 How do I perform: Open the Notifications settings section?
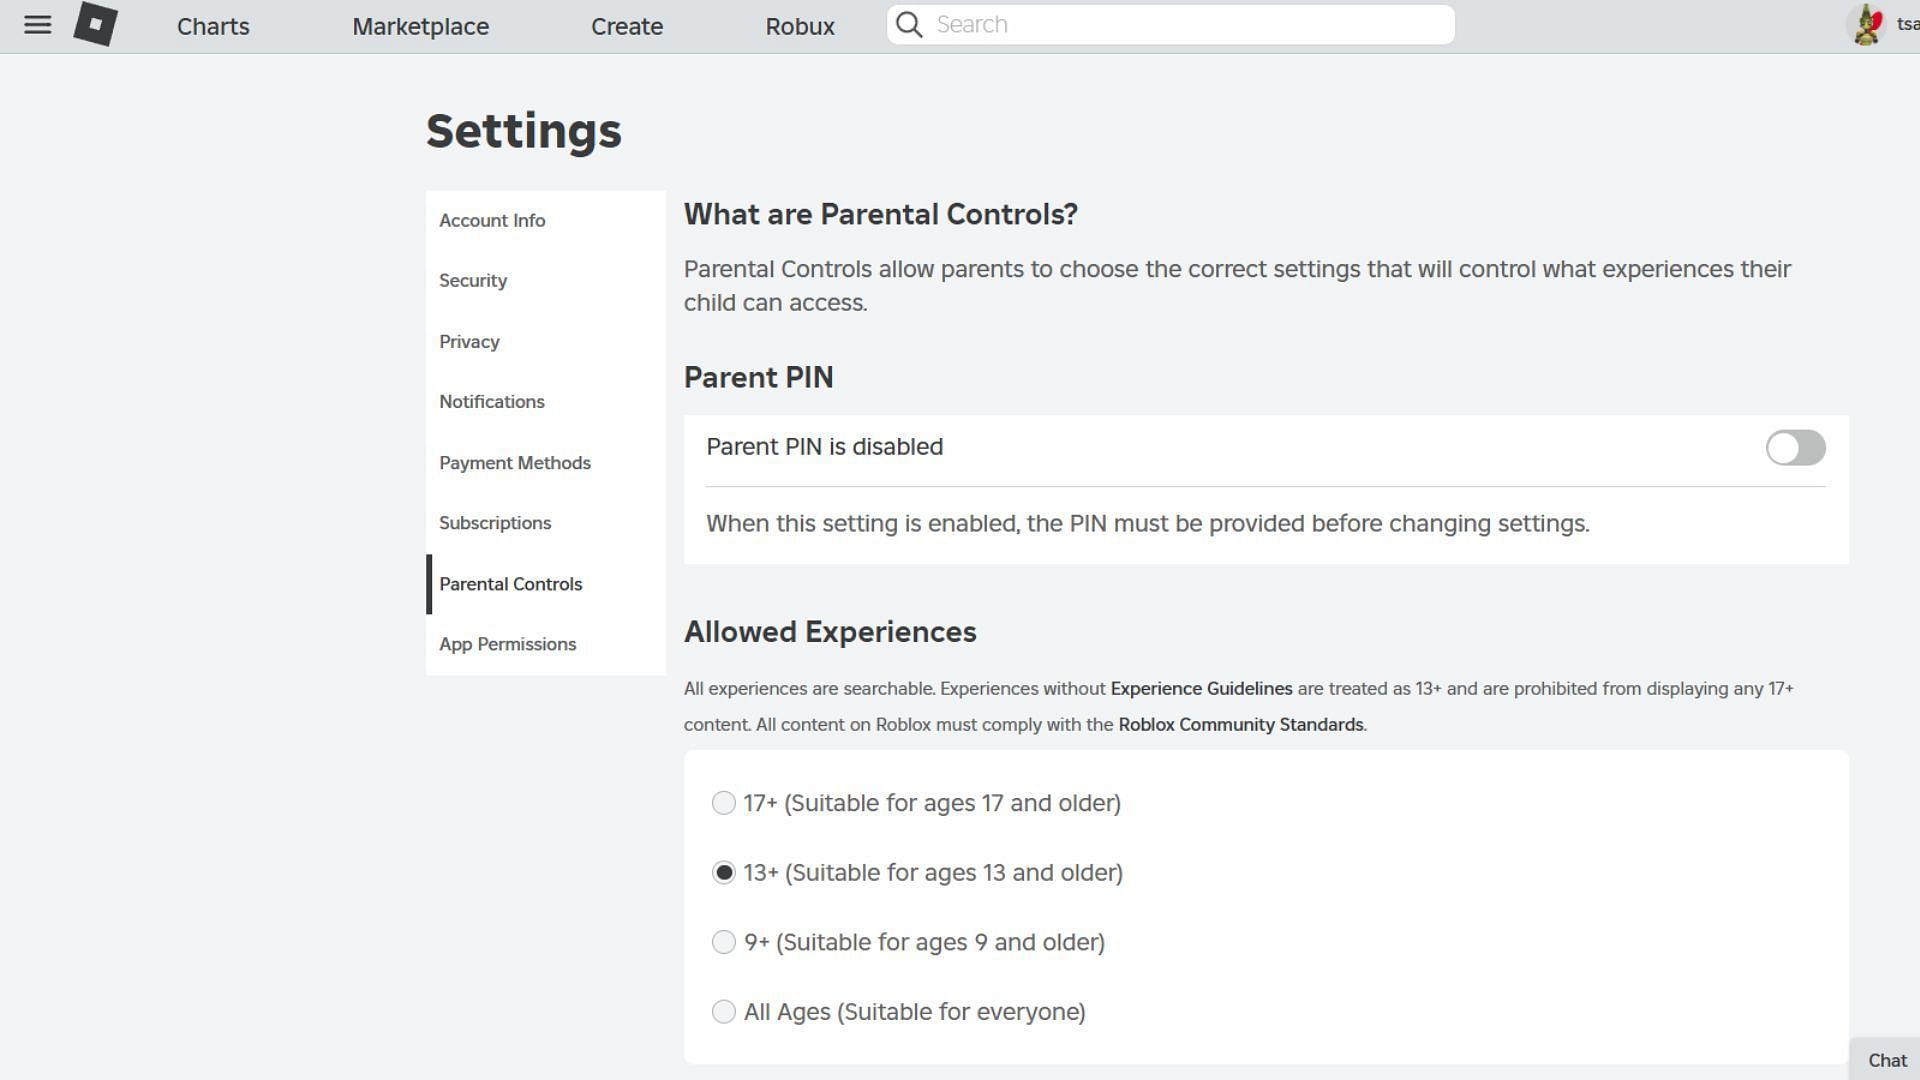pos(492,401)
